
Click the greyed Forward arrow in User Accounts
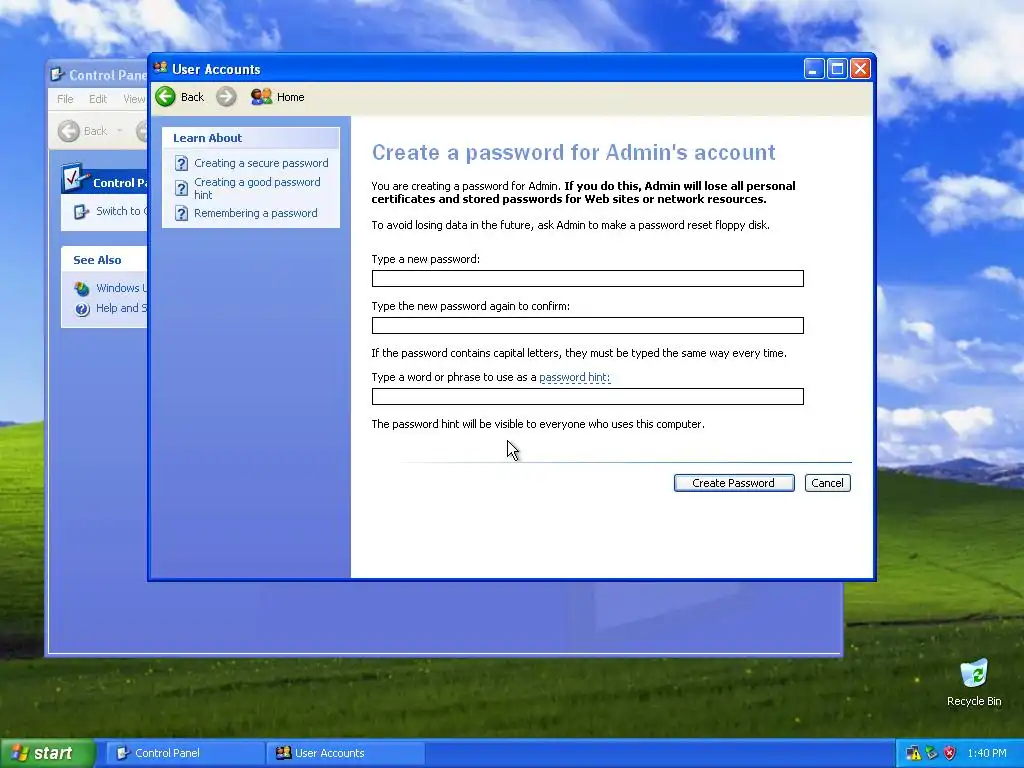[226, 97]
